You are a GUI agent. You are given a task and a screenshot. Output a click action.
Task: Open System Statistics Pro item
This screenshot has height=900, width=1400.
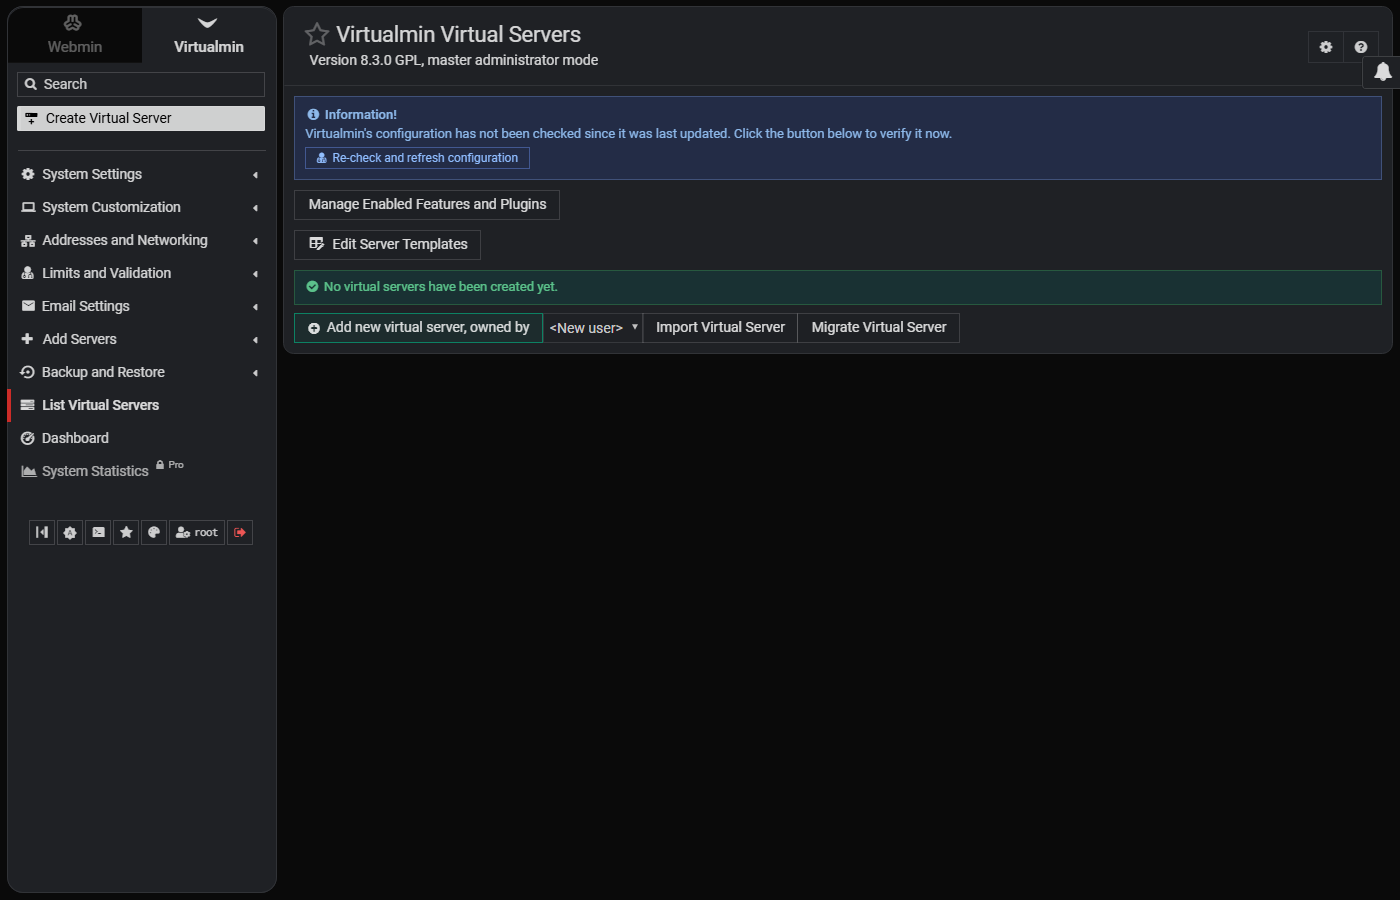[x=141, y=471]
